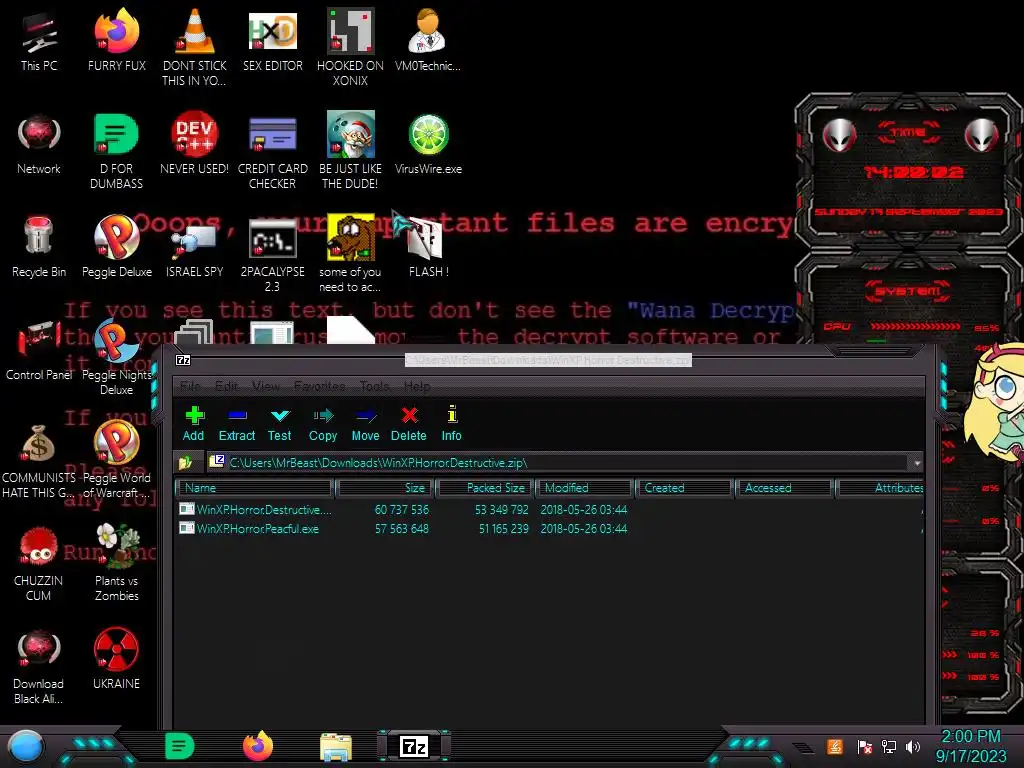Viewport: 1024px width, 768px height.
Task: Expand the address bar path dropdown
Action: pyautogui.click(x=917, y=463)
